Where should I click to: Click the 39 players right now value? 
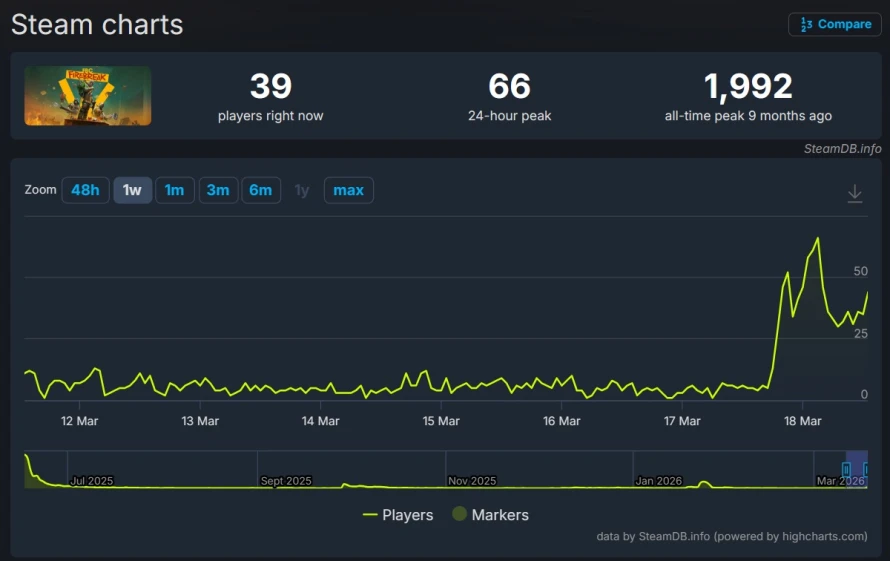point(271,86)
